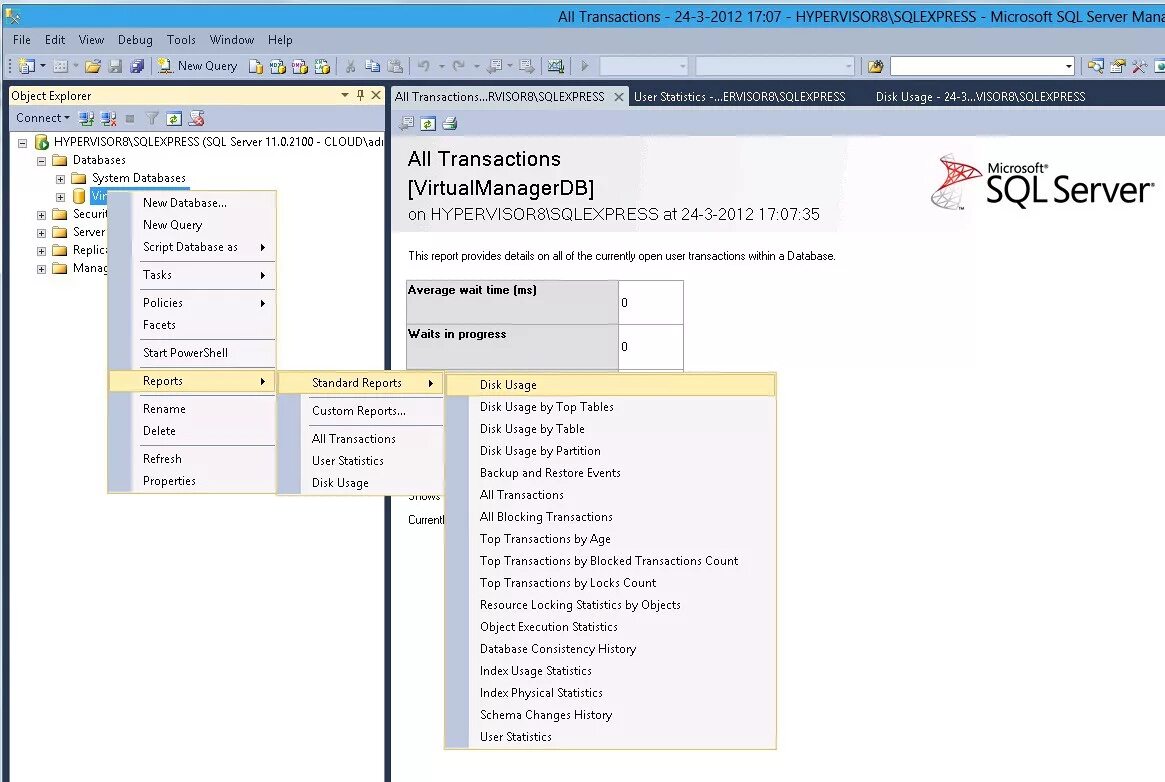1165x782 pixels.
Task: Switch to the Disk Usage report tab
Action: tap(980, 97)
